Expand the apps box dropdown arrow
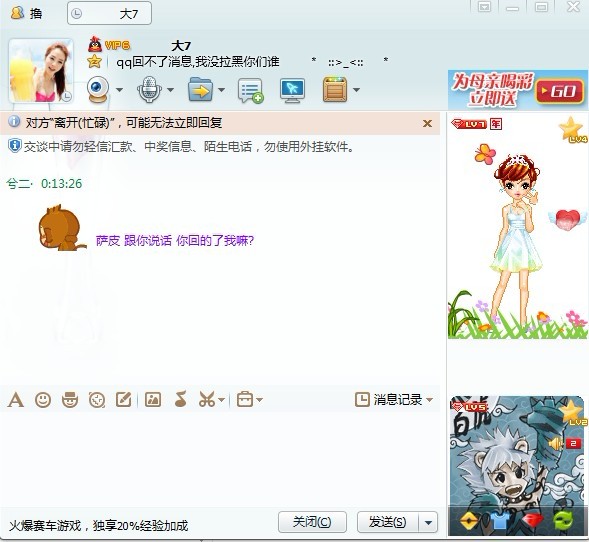The height and width of the screenshot is (542, 589). pos(356,90)
